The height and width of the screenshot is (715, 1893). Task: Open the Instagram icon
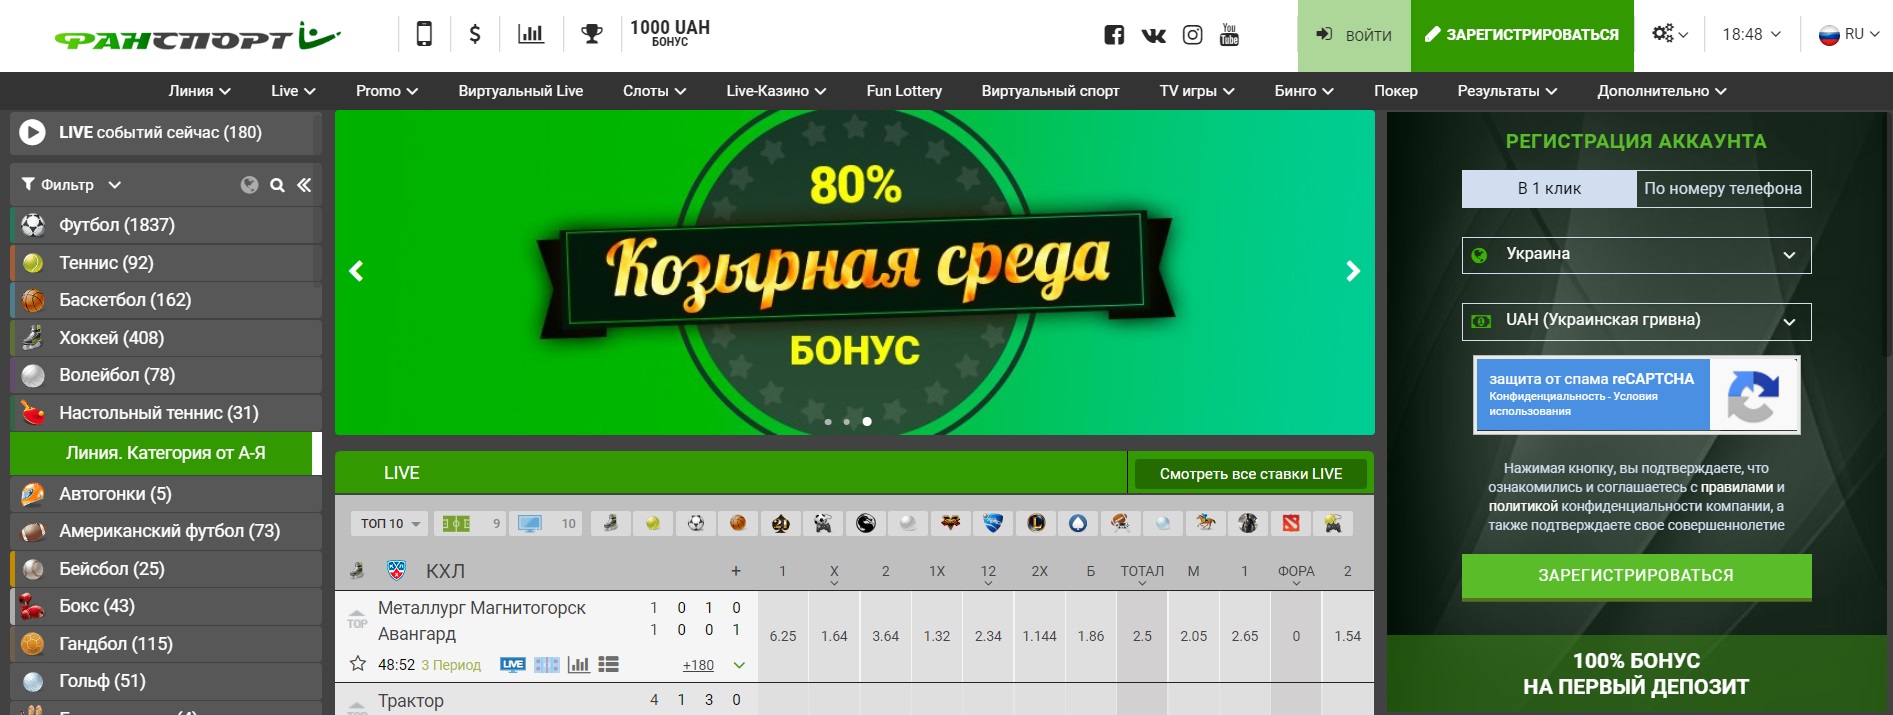click(x=1192, y=35)
